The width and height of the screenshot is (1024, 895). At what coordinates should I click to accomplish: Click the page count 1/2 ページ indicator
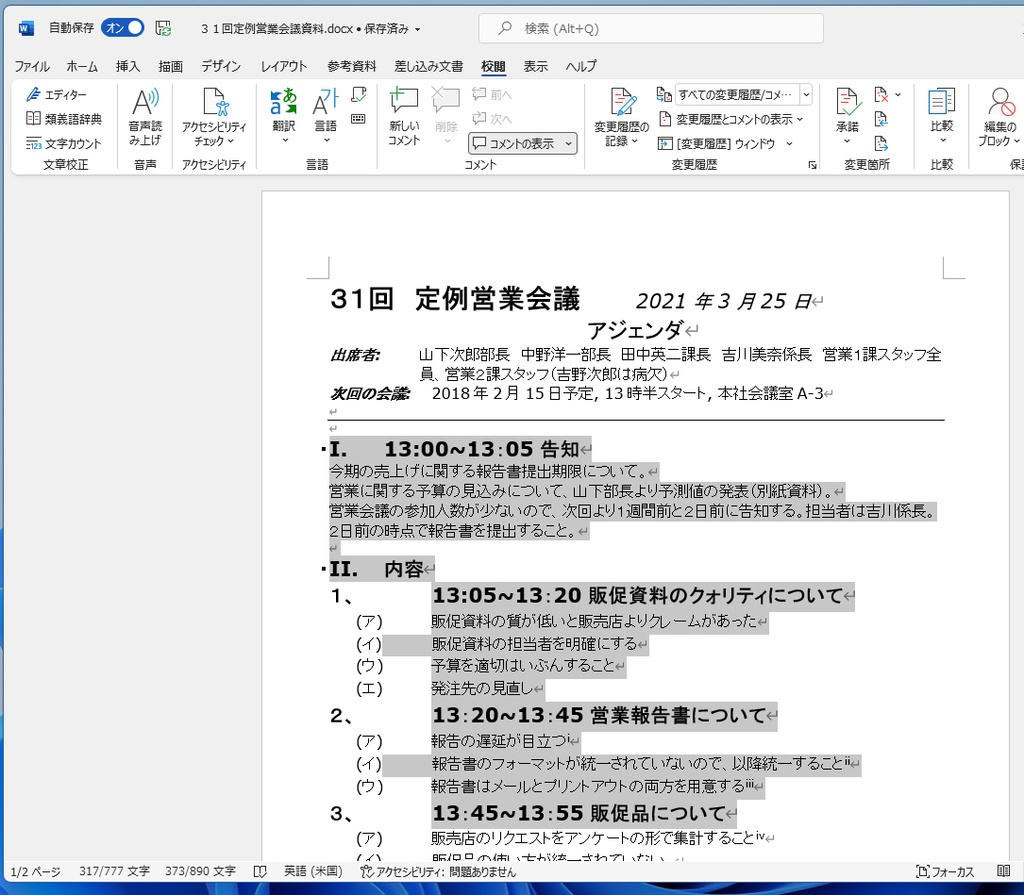(x=35, y=871)
